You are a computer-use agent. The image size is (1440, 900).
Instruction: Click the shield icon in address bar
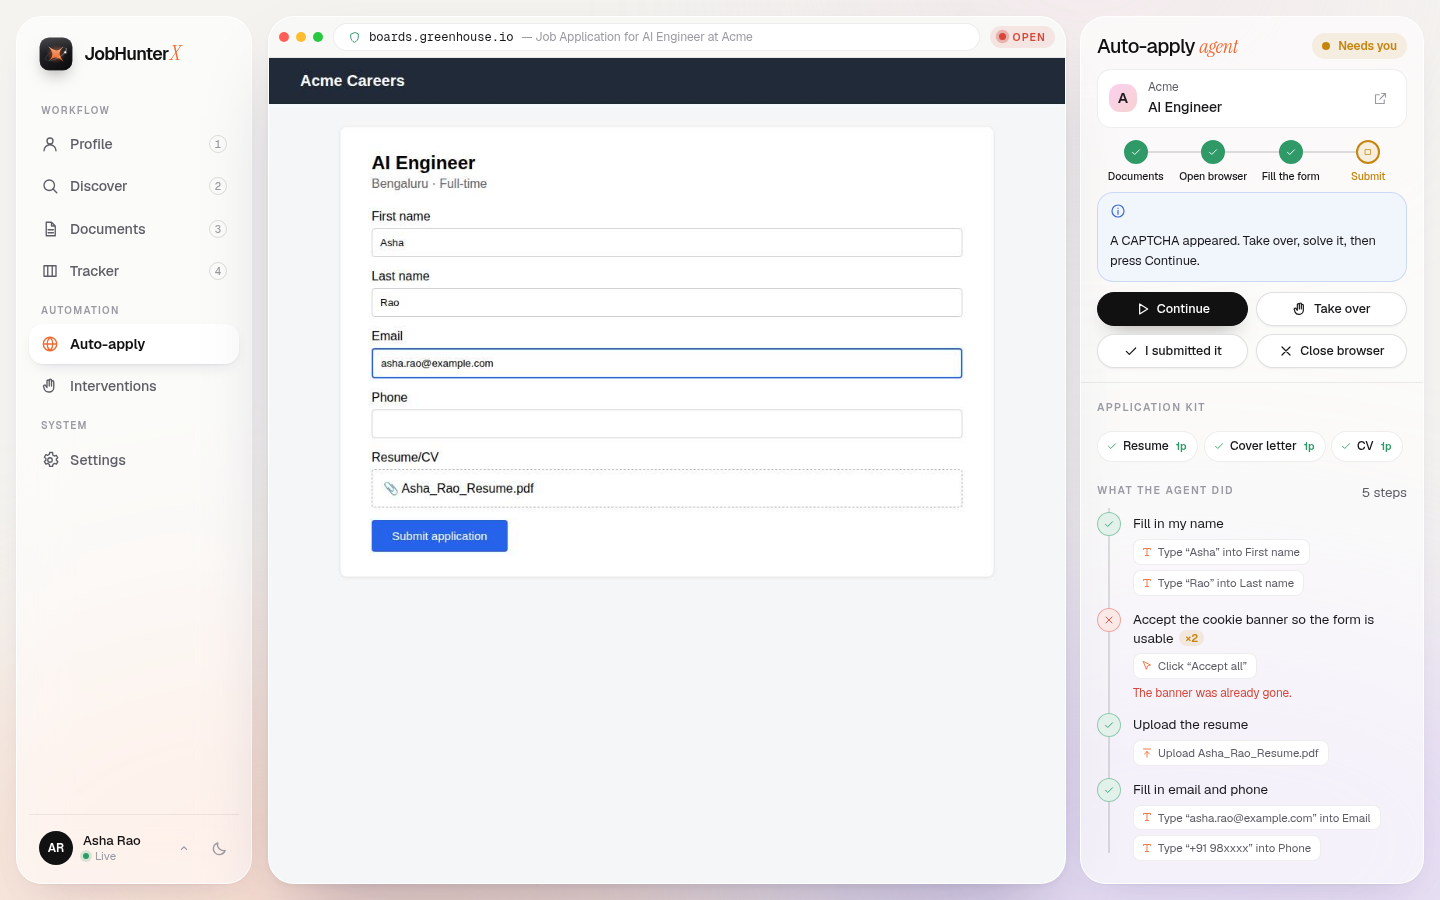tap(354, 37)
